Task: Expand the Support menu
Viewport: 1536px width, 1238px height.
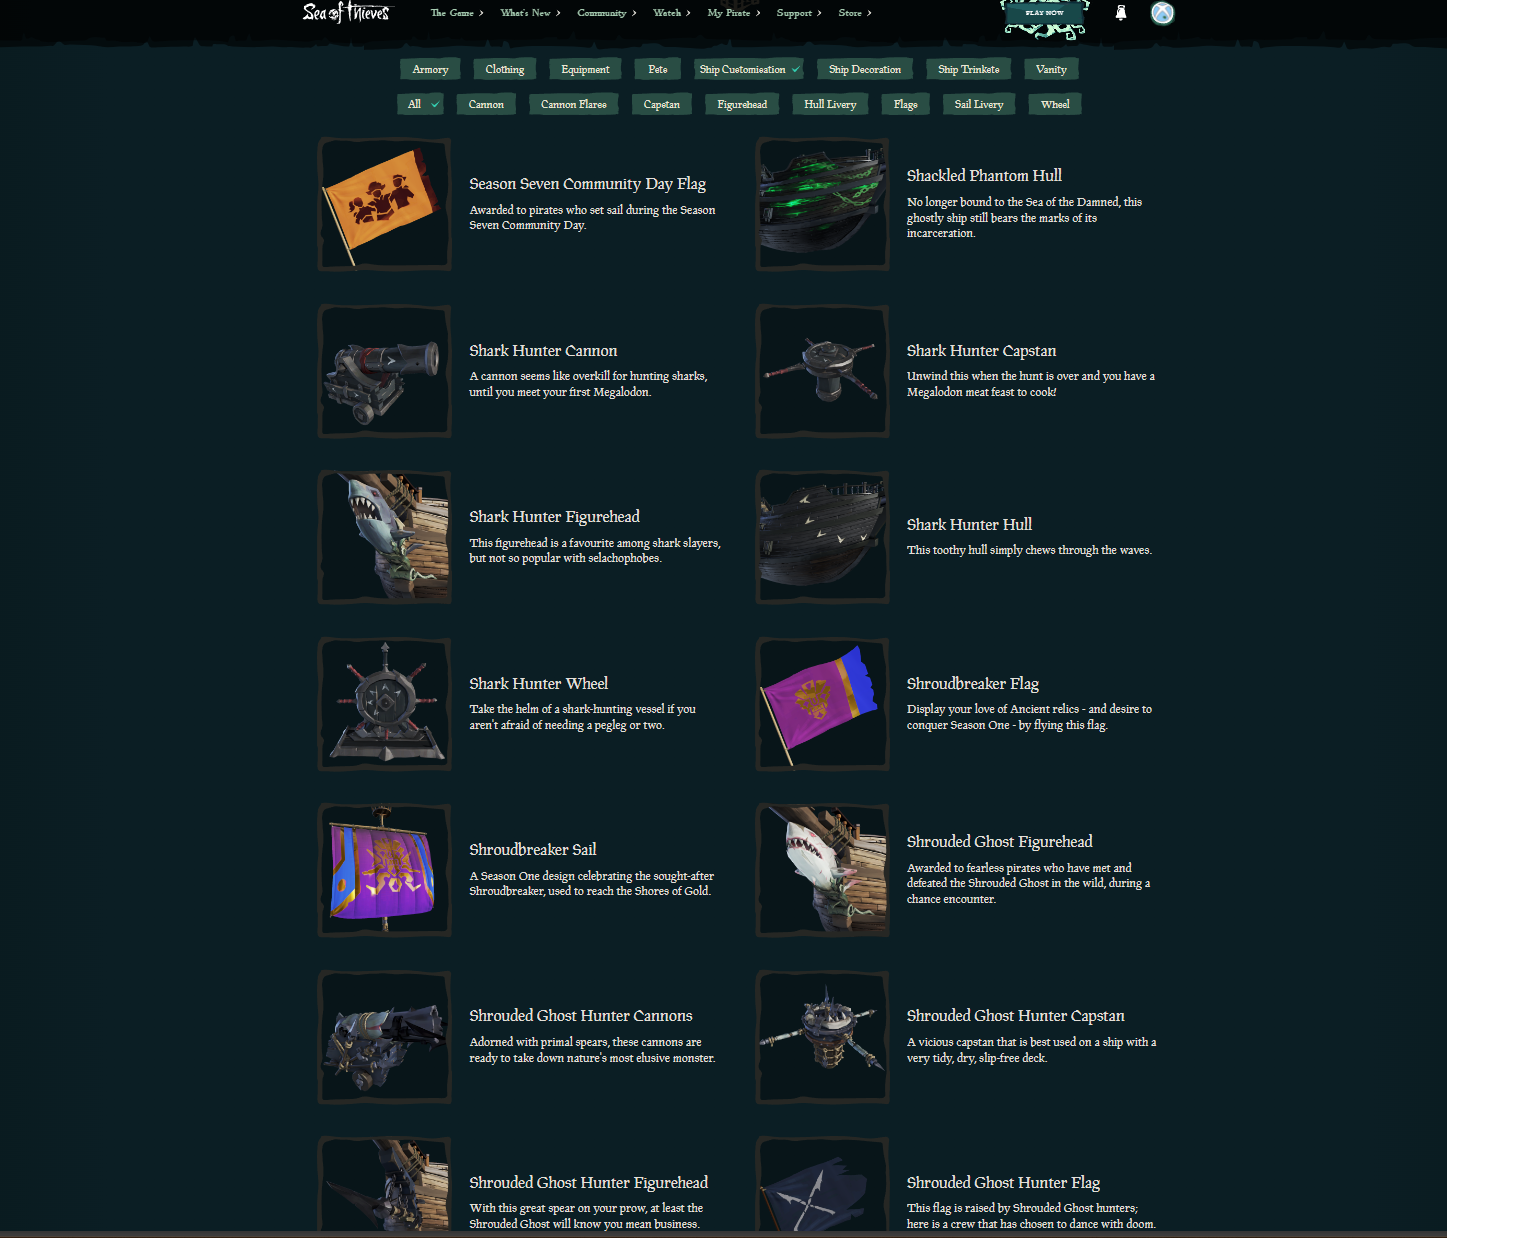Action: click(798, 13)
